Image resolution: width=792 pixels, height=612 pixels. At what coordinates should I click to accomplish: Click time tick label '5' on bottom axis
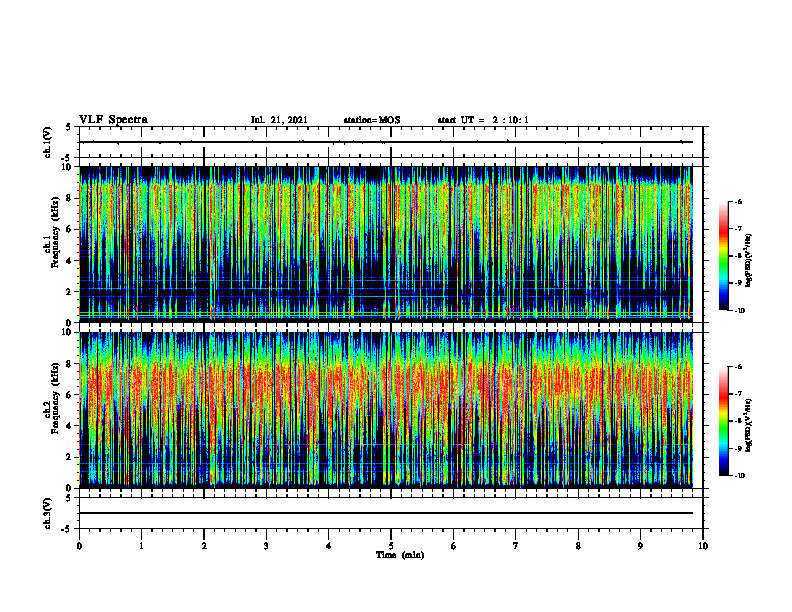pyautogui.click(x=391, y=546)
